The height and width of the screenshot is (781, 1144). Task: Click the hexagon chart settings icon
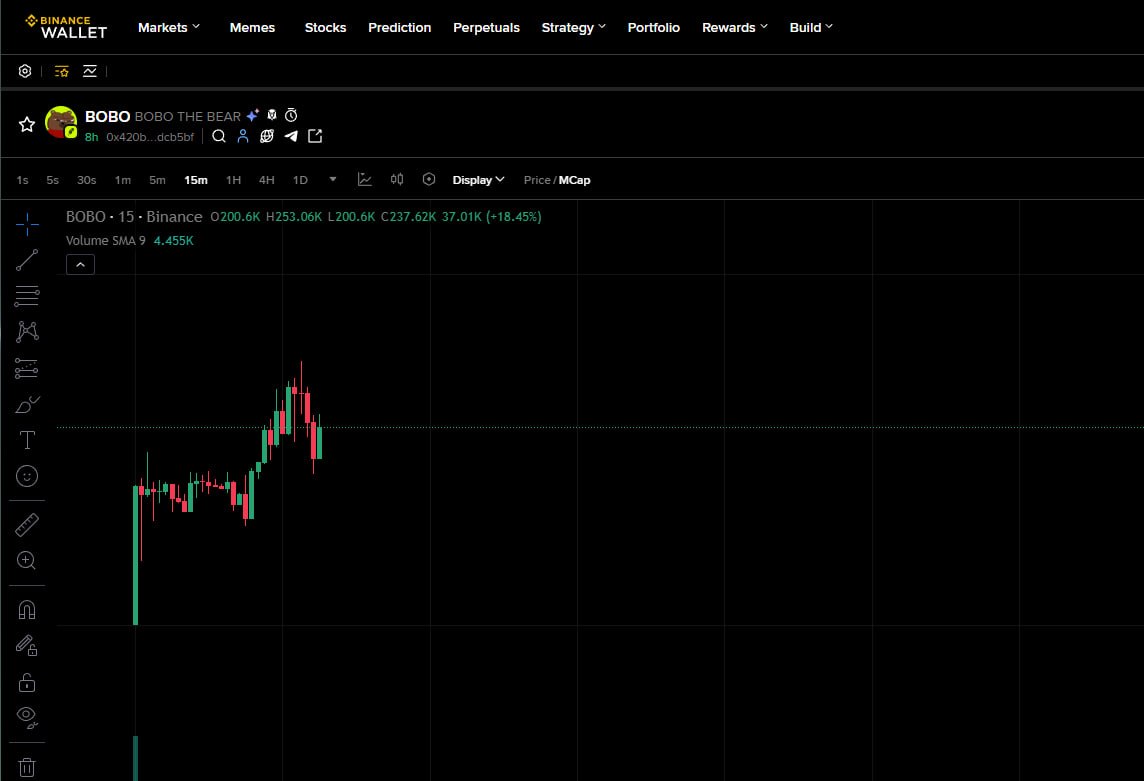click(x=429, y=180)
